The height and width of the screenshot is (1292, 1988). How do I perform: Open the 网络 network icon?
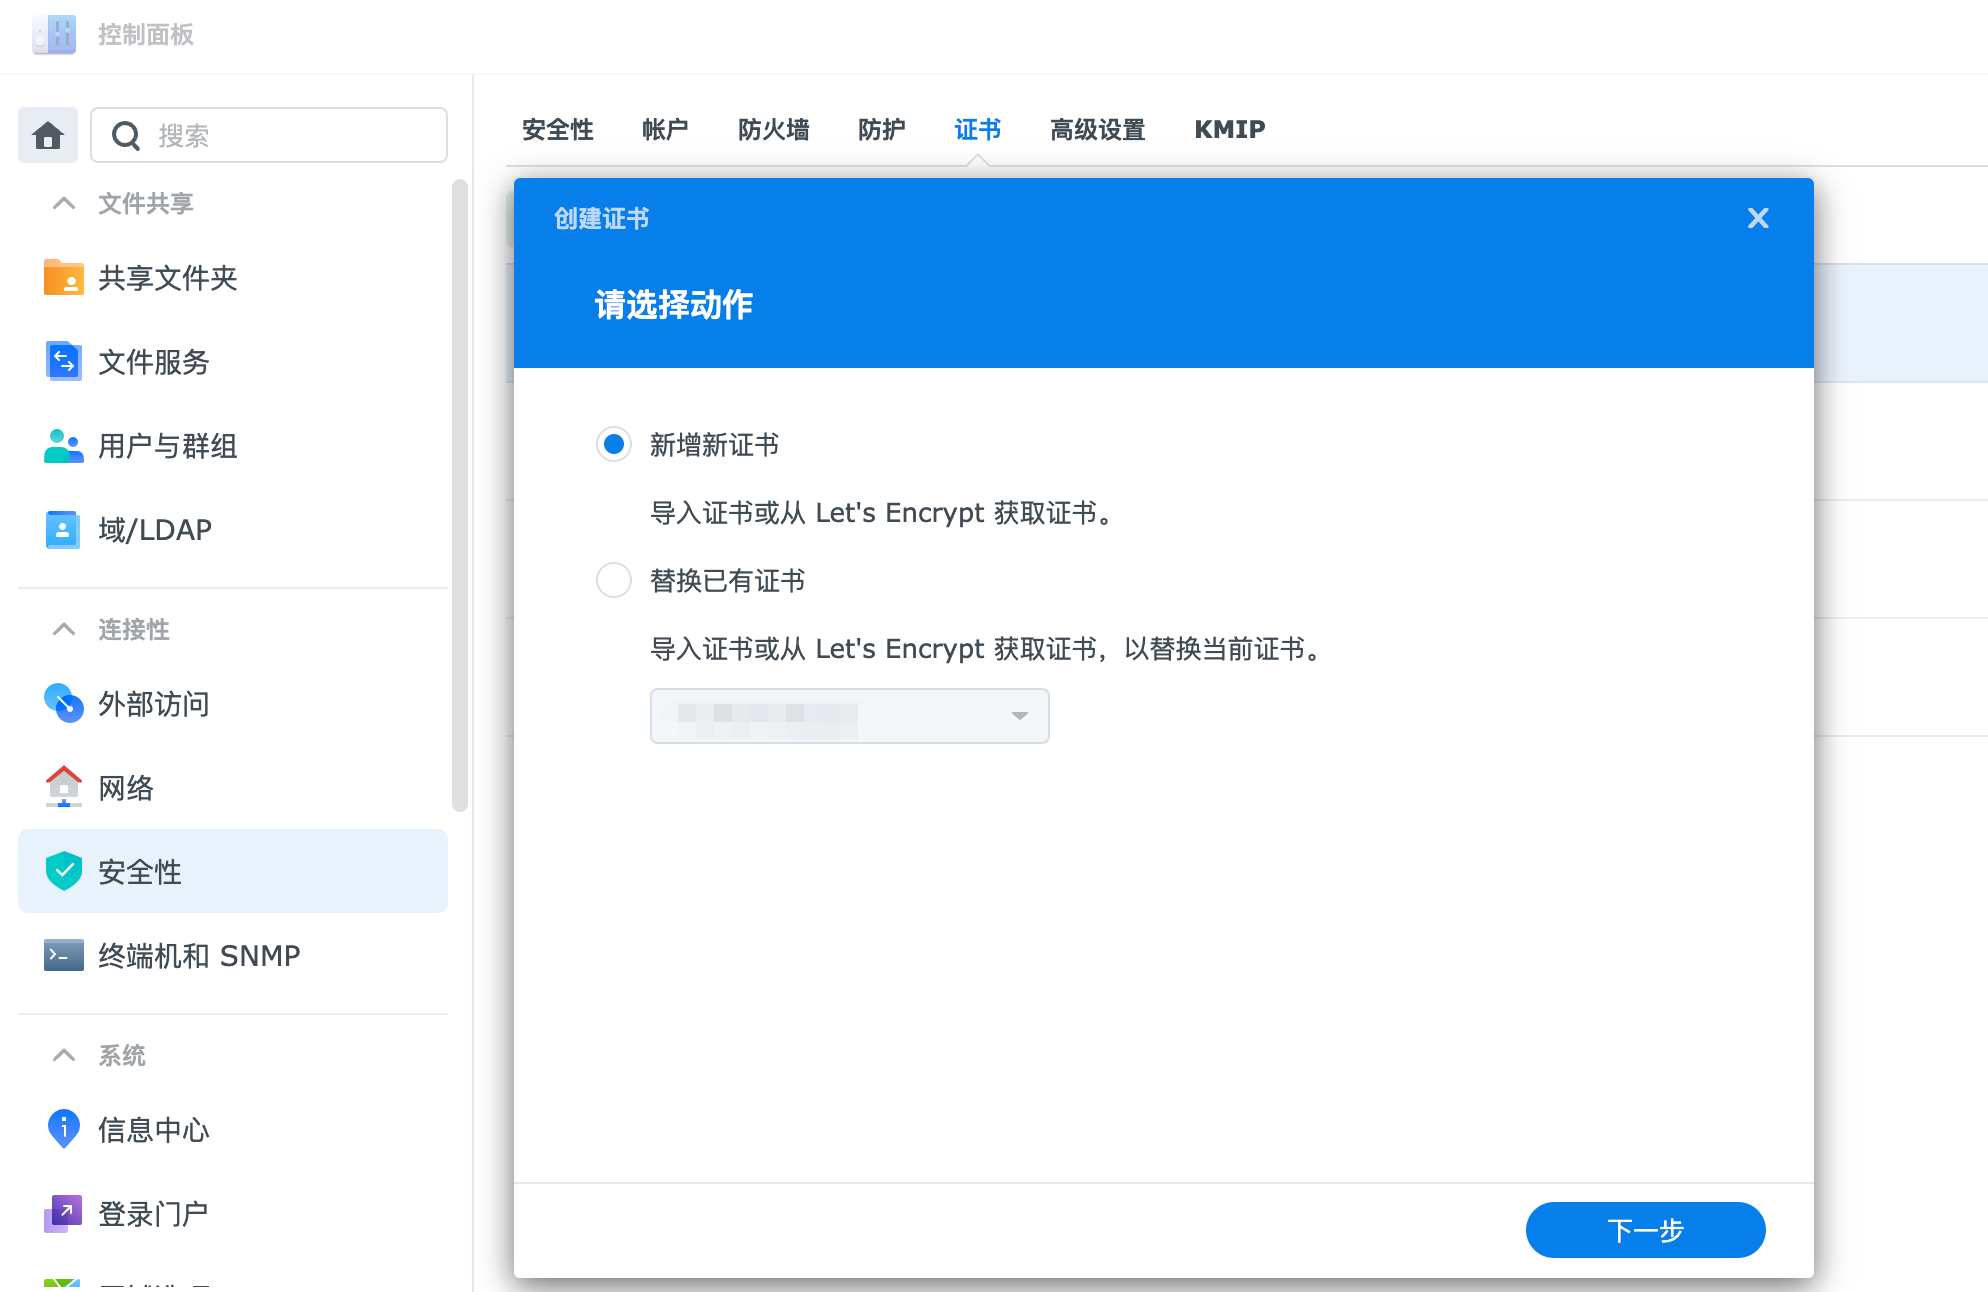[63, 788]
